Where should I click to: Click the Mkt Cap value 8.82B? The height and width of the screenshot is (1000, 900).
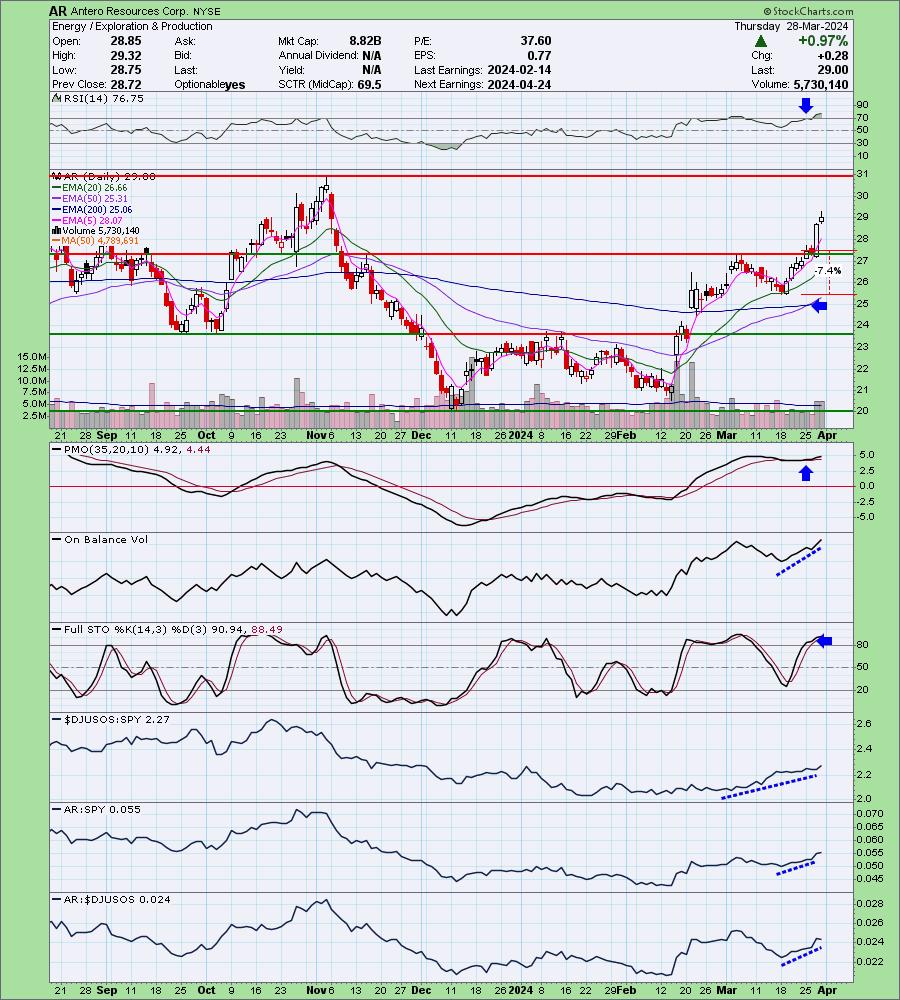tap(365, 41)
